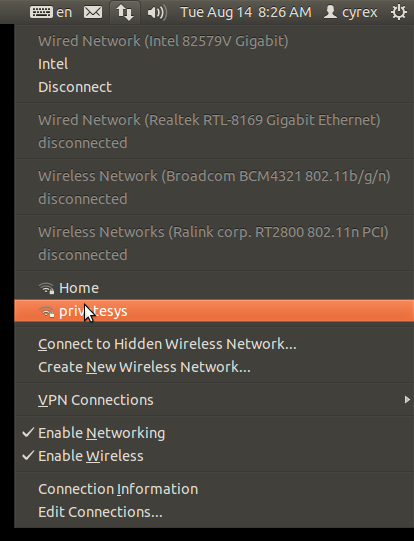Screen dimensions: 414x541
Task: Disconnect the Intel wired connection
Action: (x=75, y=87)
